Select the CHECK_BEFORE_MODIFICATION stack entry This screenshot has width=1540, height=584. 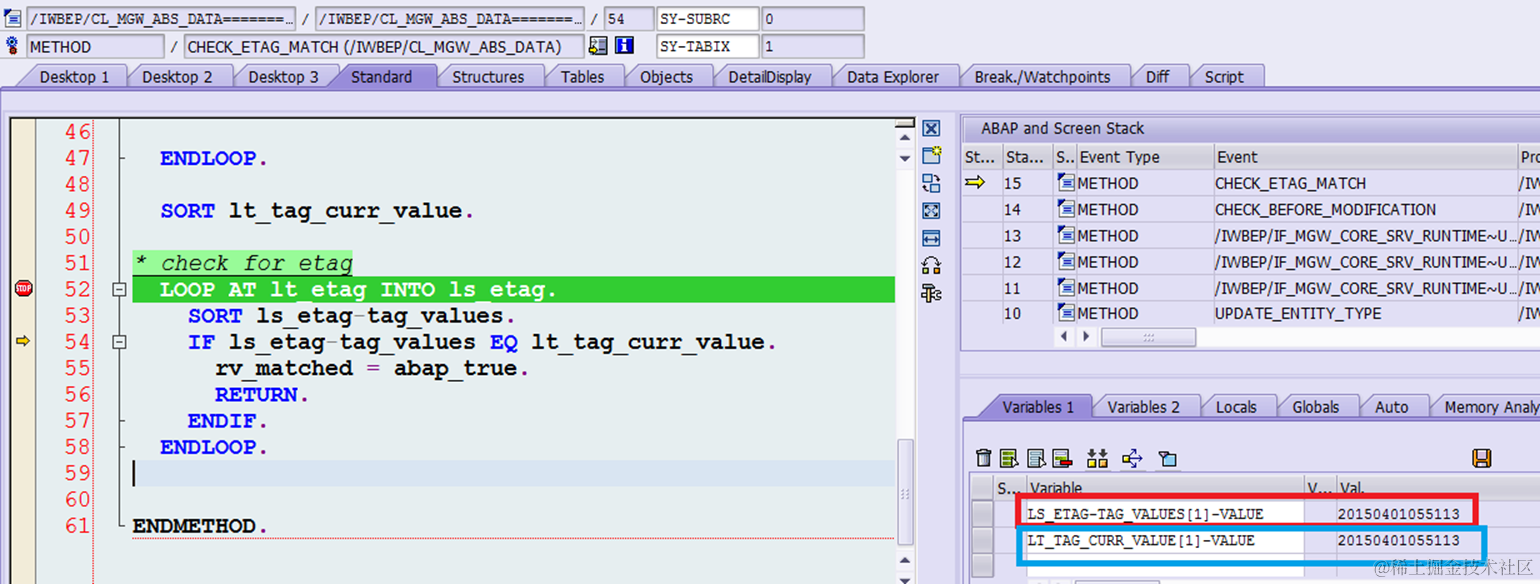1325,209
